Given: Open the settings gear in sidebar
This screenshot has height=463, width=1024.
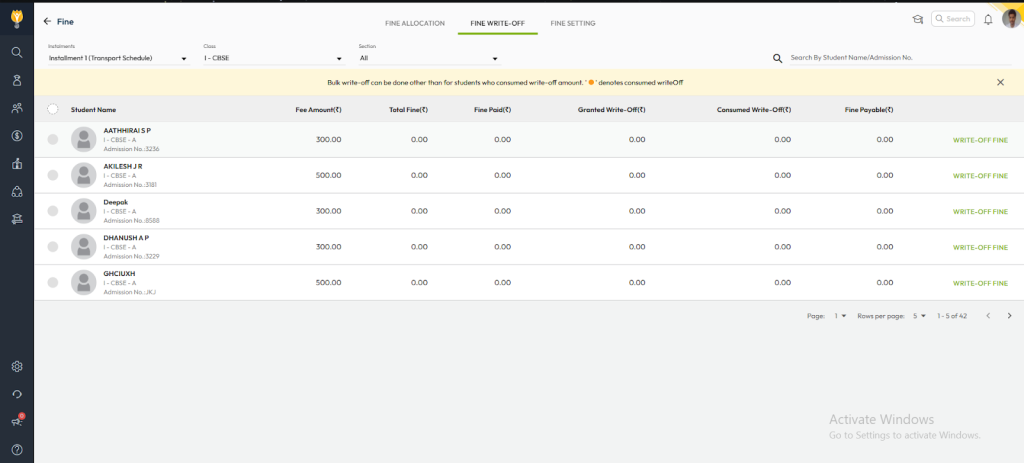Looking at the screenshot, I should (17, 367).
